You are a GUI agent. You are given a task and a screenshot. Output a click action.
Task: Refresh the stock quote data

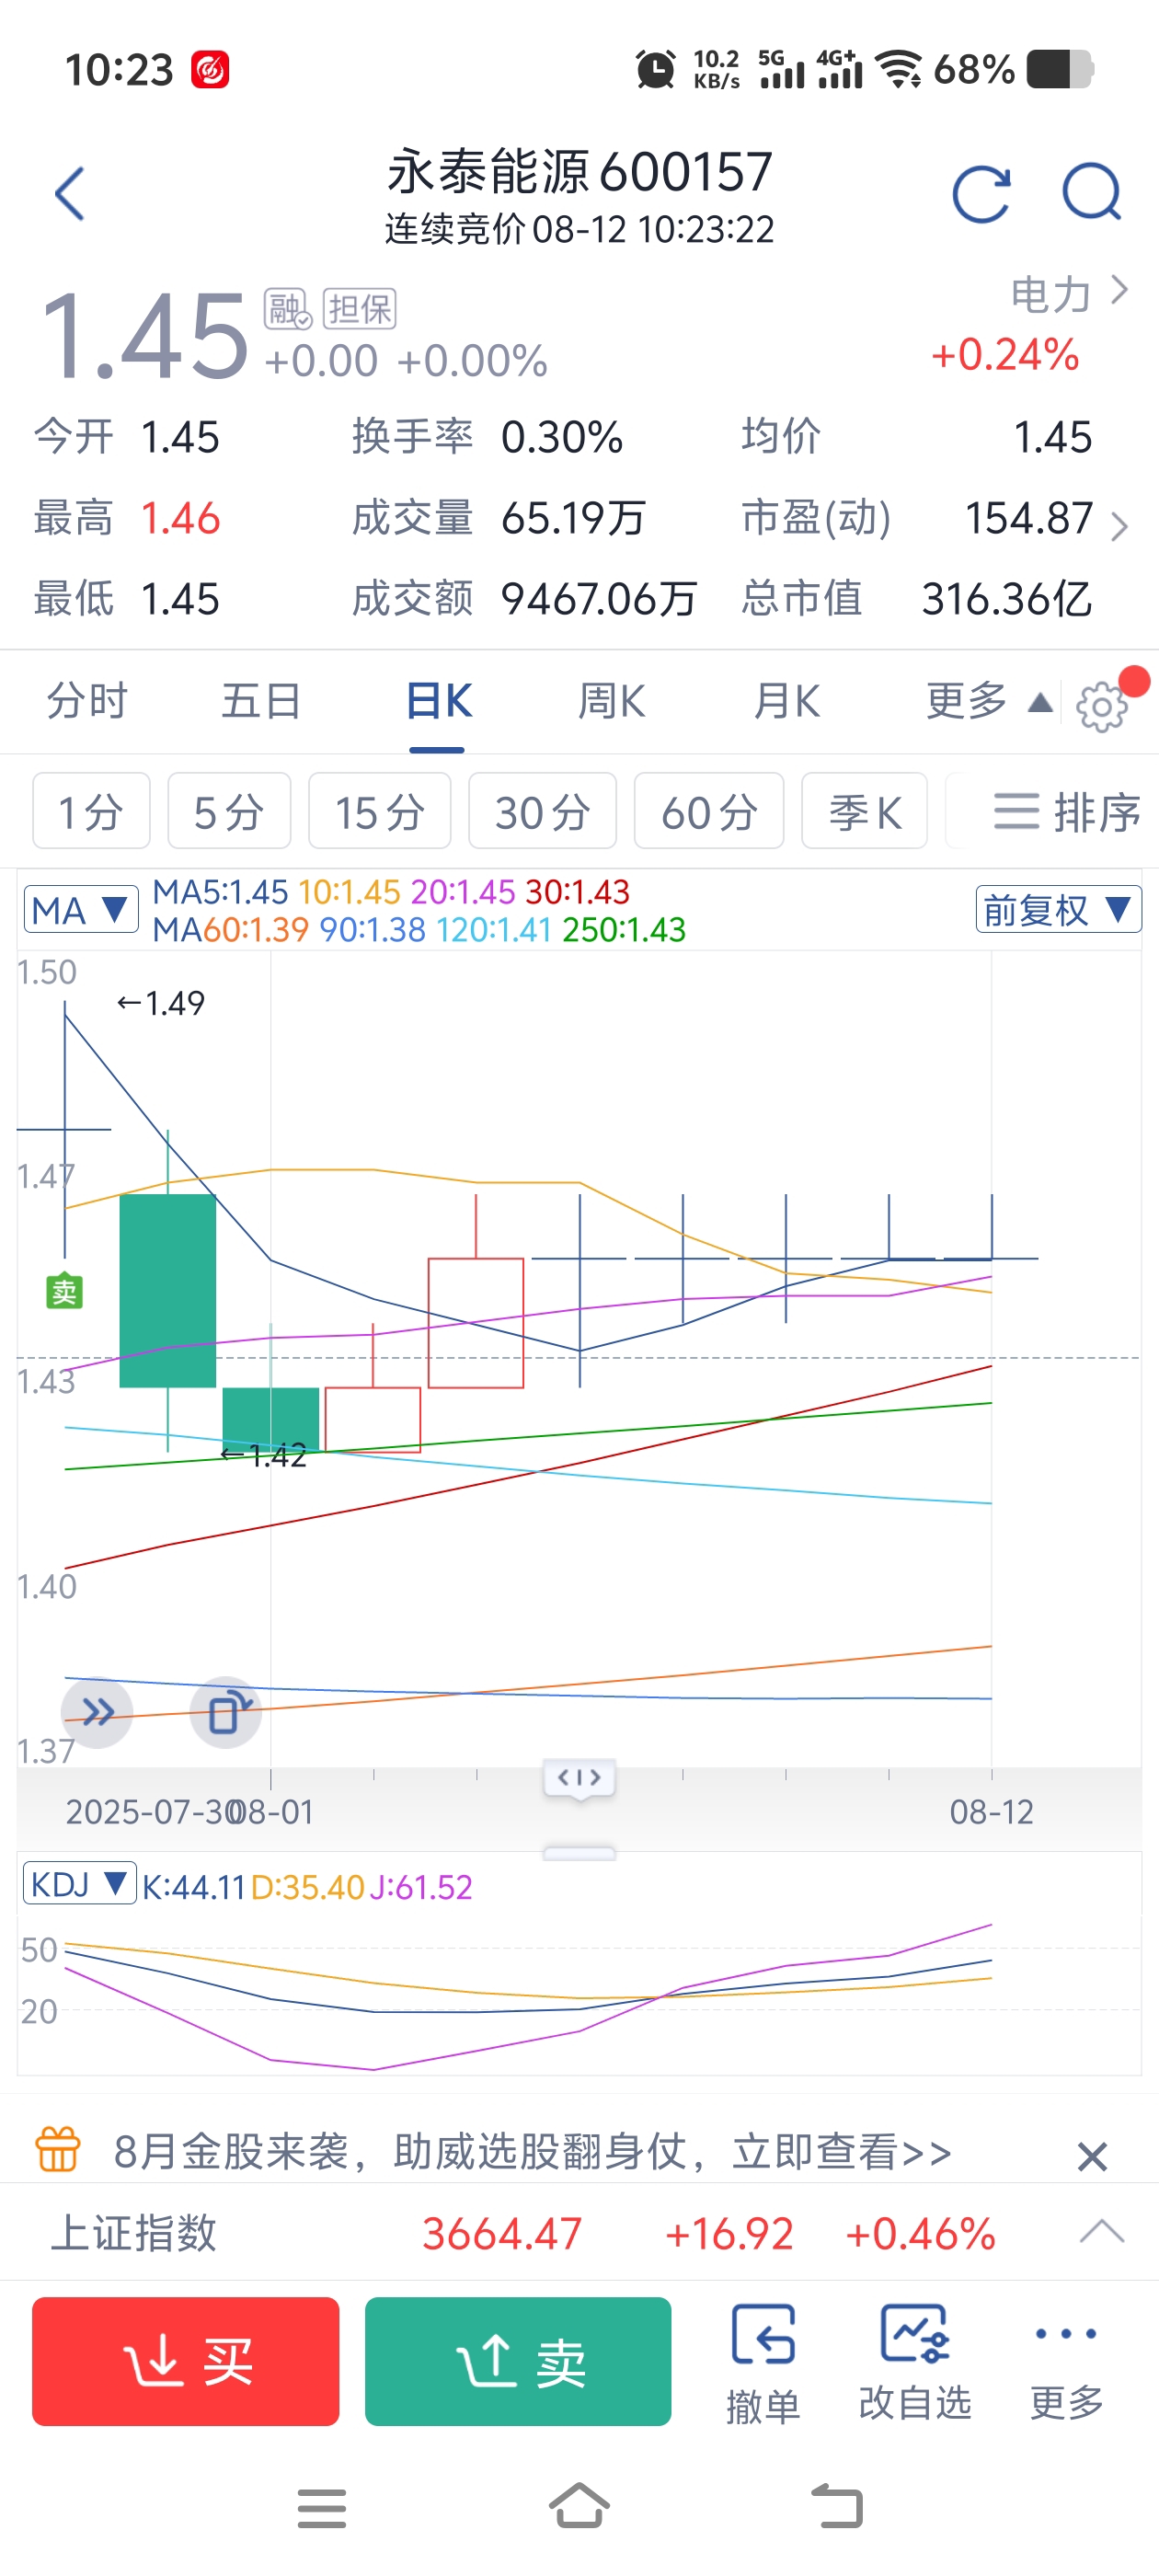click(981, 193)
